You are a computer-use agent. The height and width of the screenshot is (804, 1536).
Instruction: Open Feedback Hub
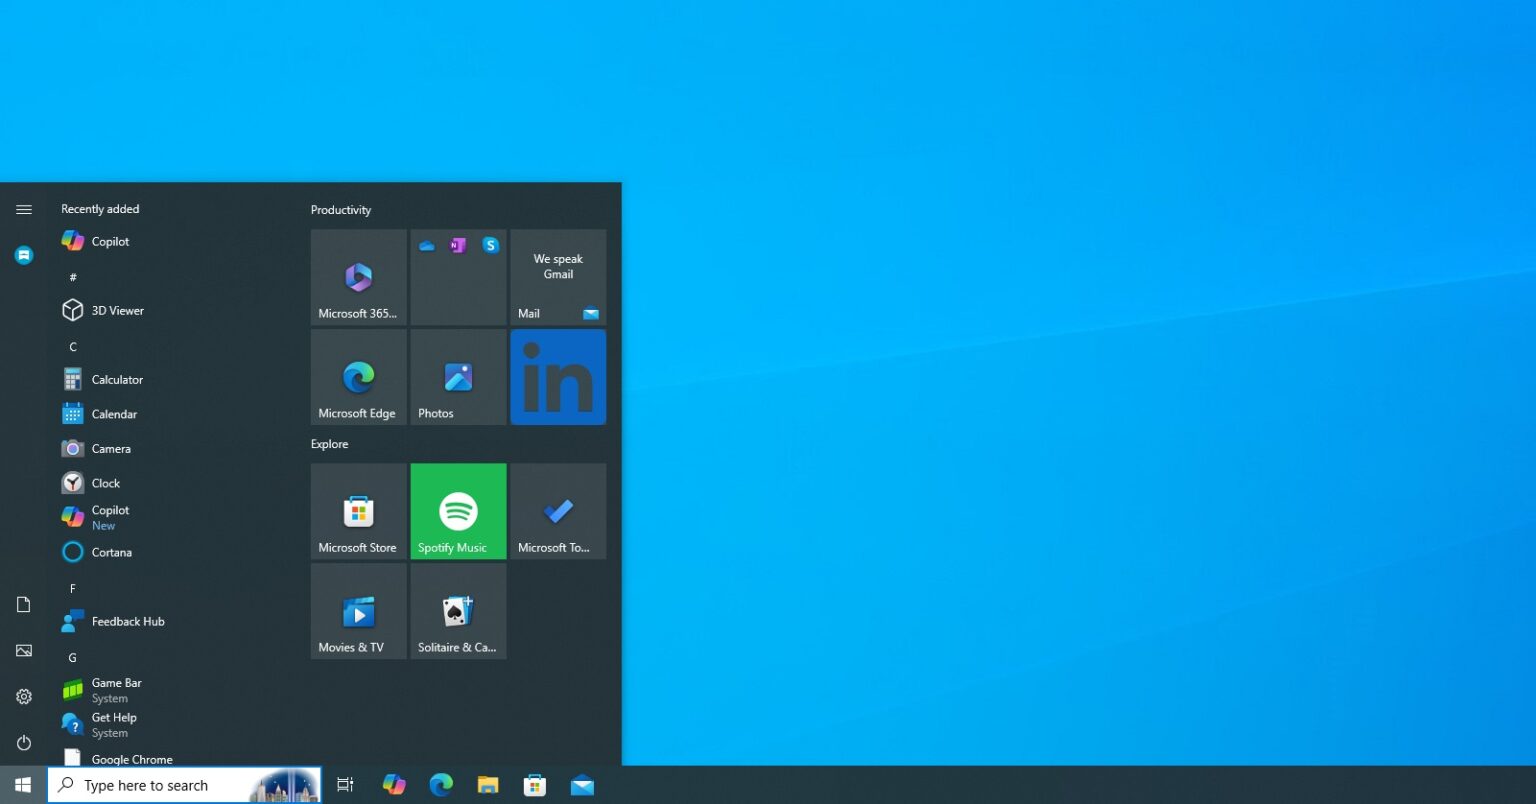click(x=127, y=621)
